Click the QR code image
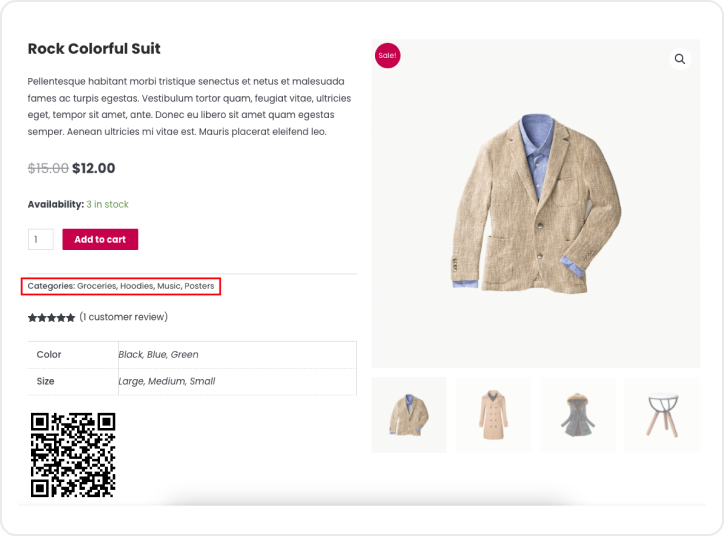The width and height of the screenshot is (724, 536). (73, 455)
